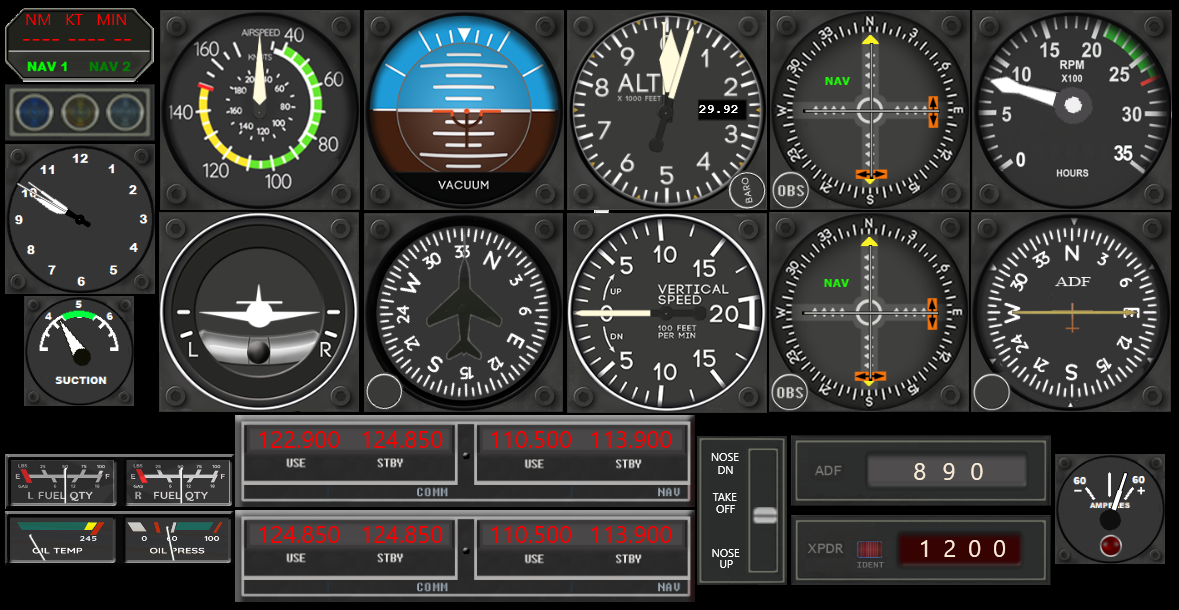Click the altimeter 29.92 pressure setting window
Screen dimensions: 1179x610
coord(719,109)
